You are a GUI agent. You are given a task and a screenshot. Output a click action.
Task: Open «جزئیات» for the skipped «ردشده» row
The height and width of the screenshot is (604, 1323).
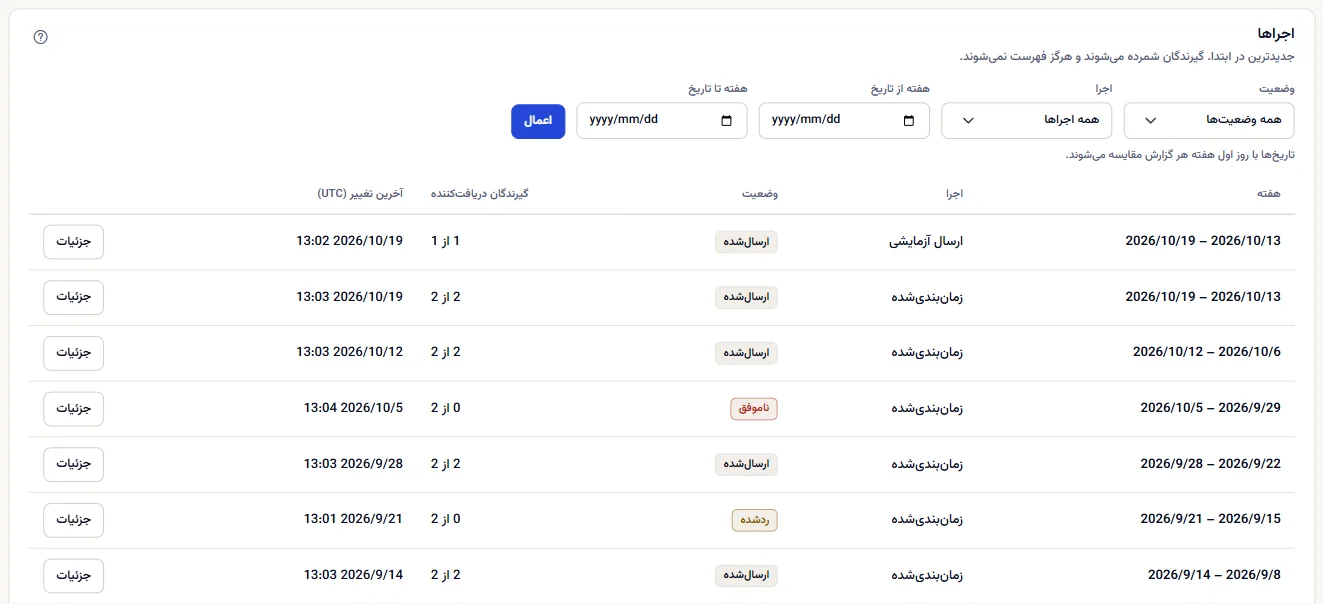click(x=73, y=520)
